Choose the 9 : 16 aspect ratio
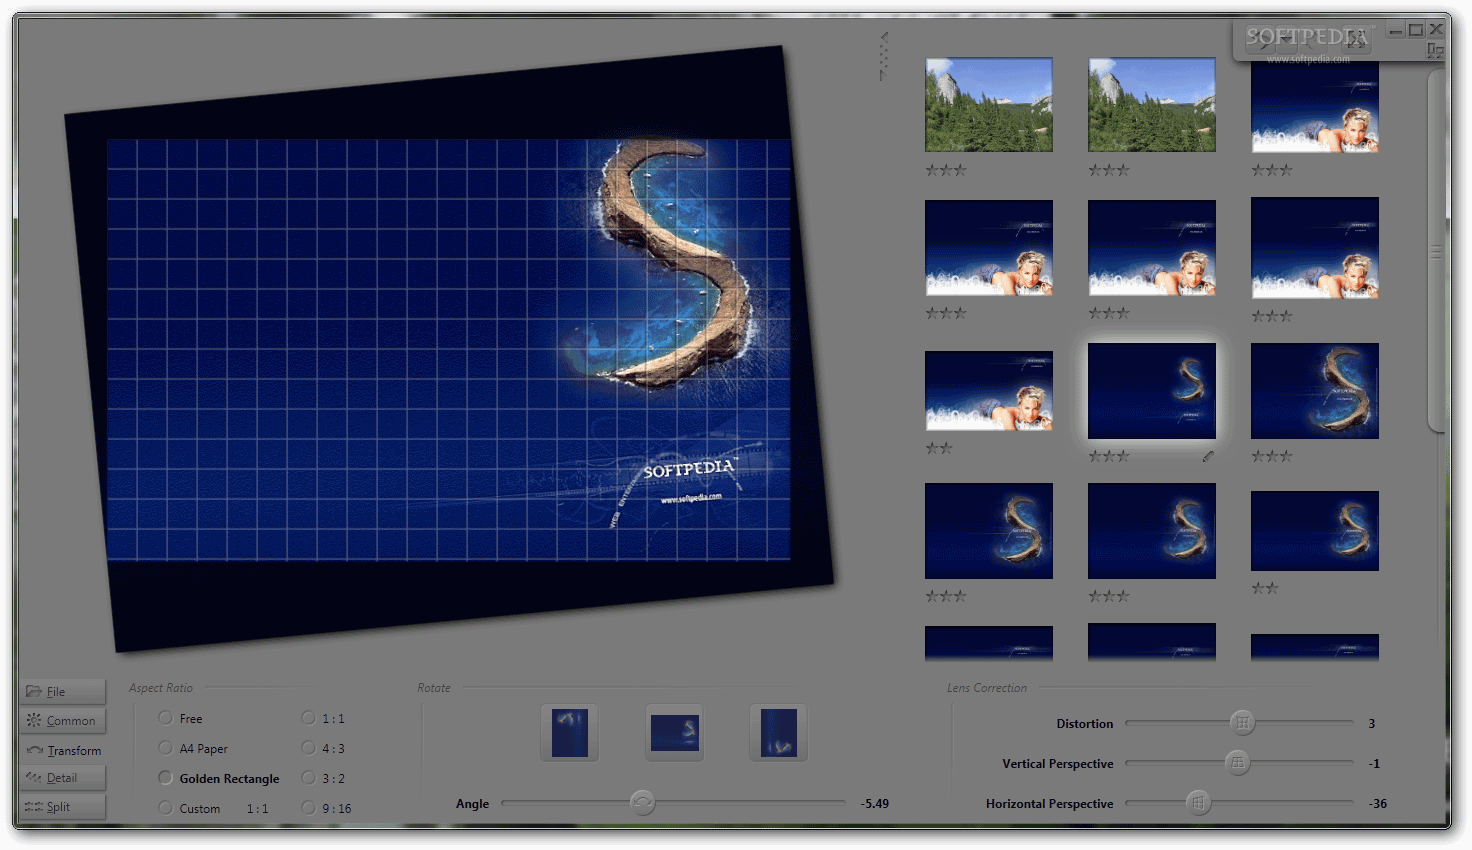1472x850 pixels. pos(308,808)
